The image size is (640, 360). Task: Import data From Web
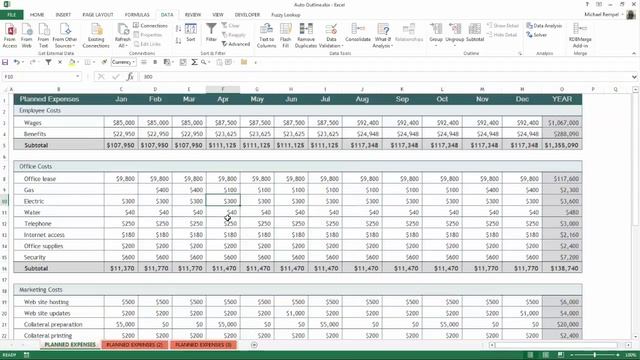pos(27,36)
